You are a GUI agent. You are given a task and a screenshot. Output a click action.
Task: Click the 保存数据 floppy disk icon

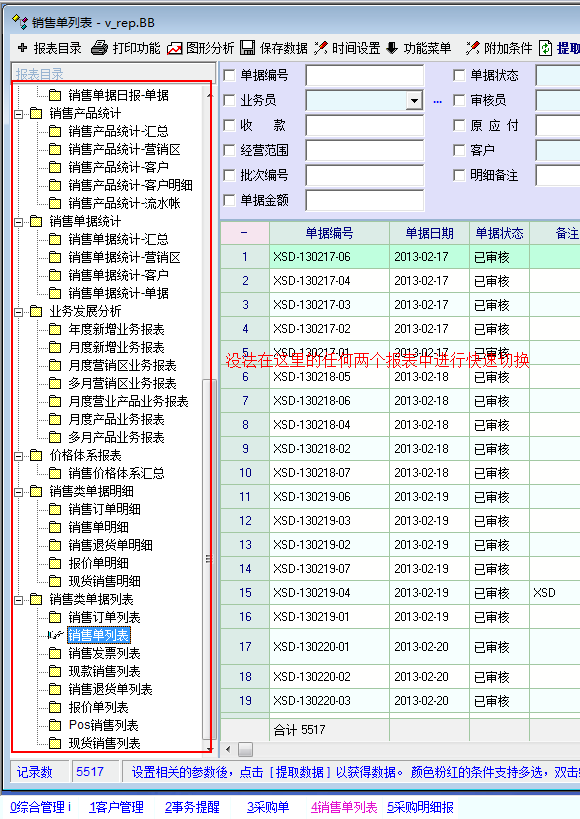tap(248, 48)
